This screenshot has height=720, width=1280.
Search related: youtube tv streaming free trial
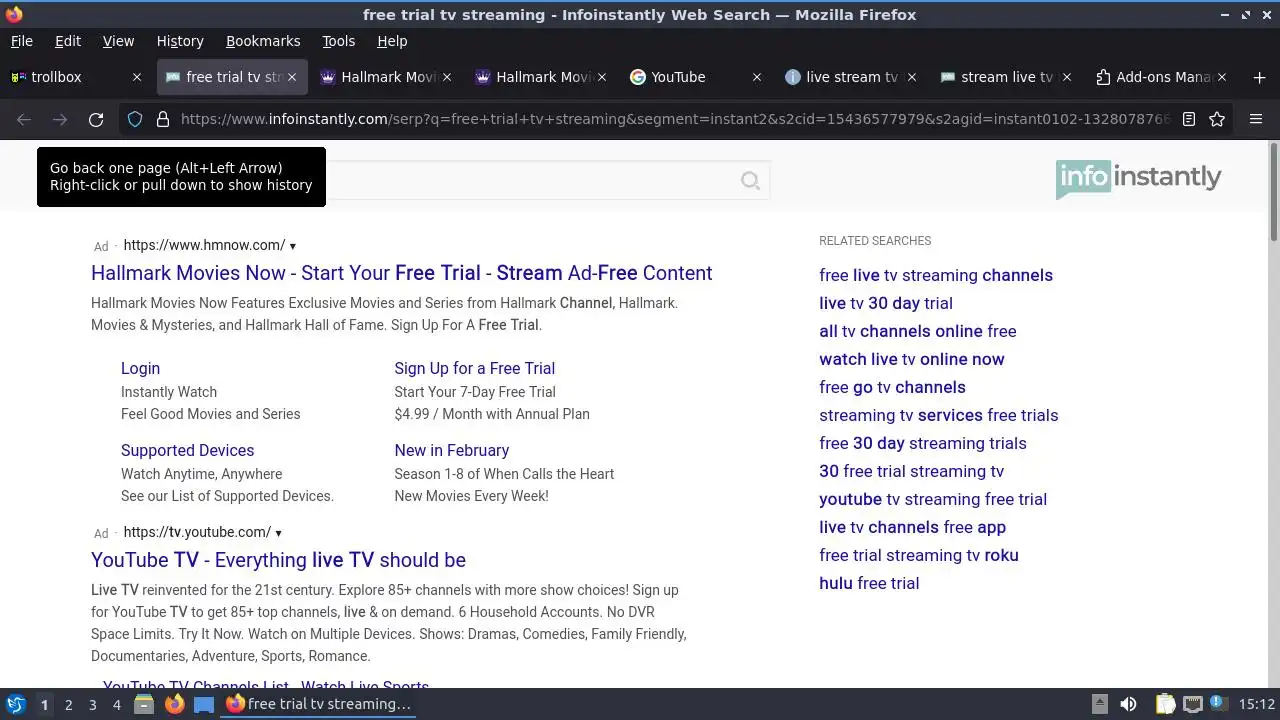[x=933, y=499]
